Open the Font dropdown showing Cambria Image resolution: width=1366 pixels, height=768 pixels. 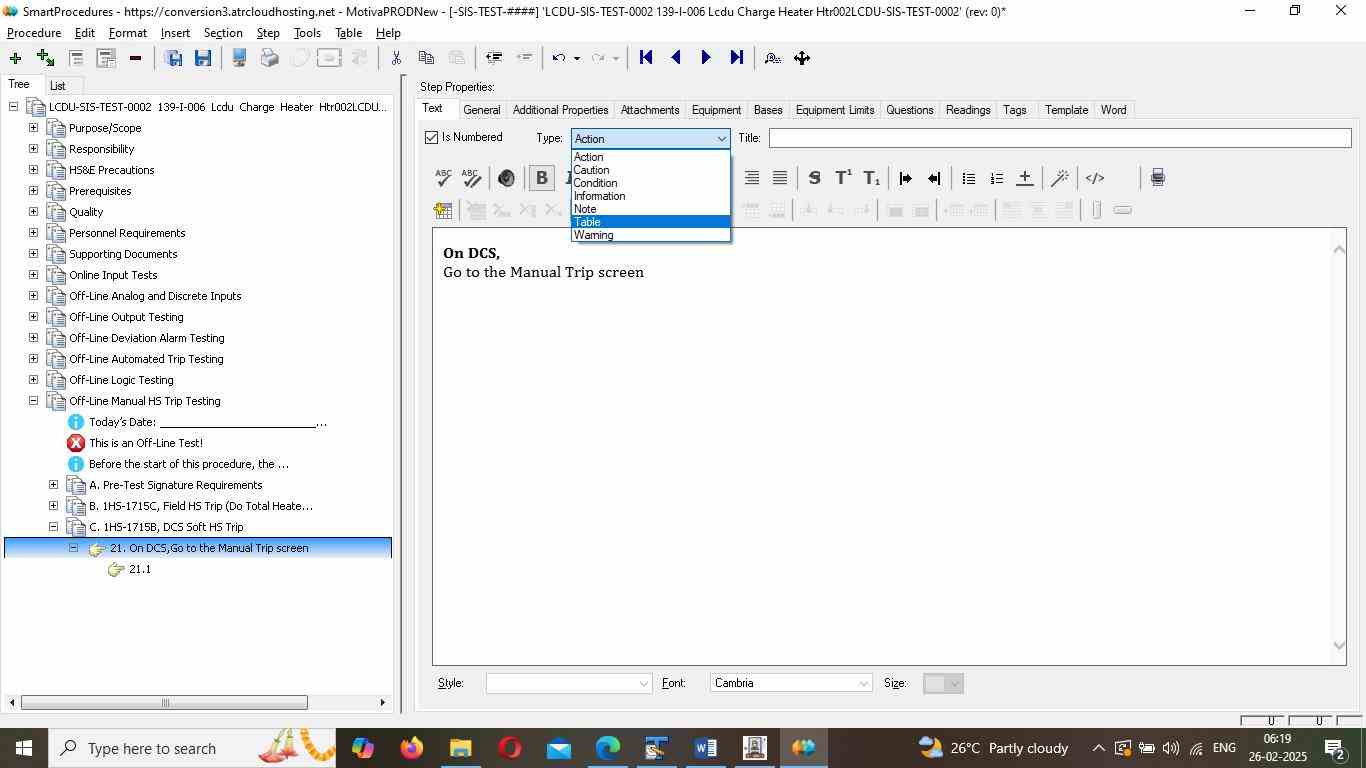tap(791, 683)
